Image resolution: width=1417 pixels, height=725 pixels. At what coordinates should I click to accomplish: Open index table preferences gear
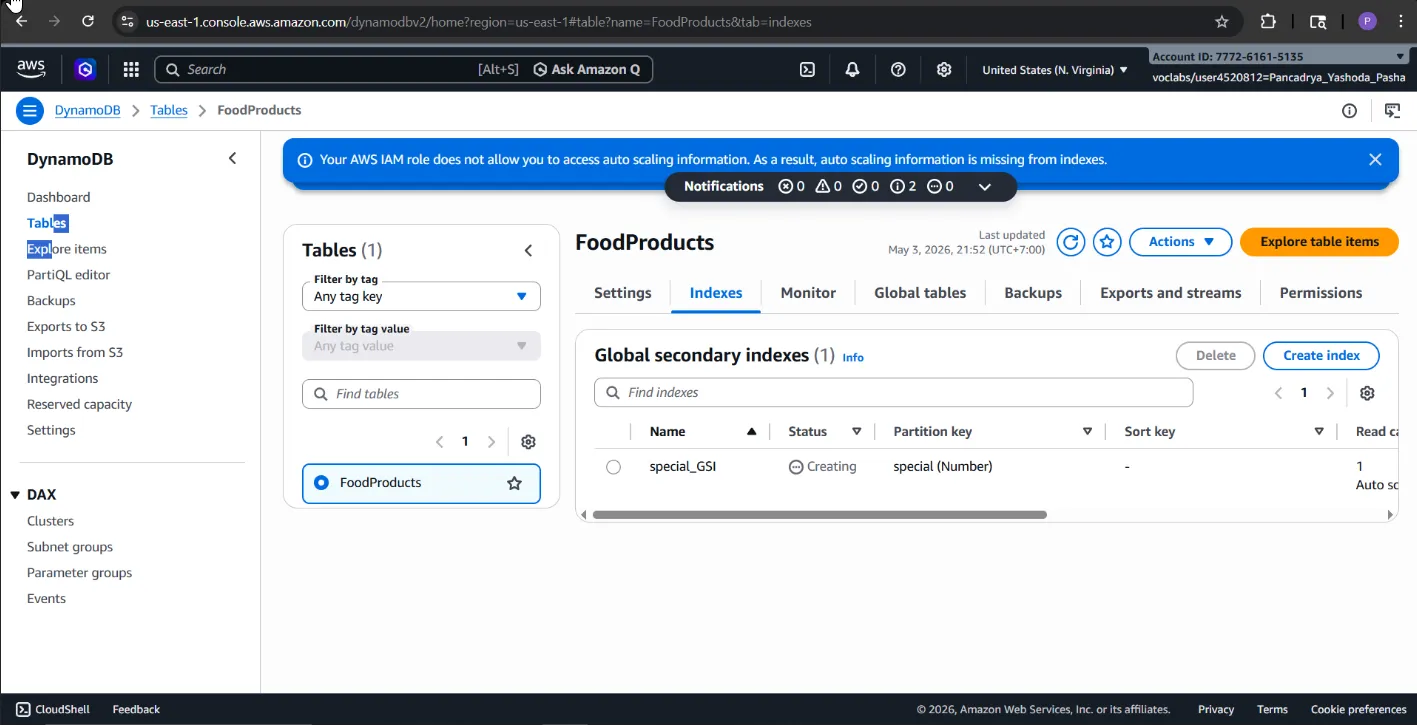point(1367,393)
